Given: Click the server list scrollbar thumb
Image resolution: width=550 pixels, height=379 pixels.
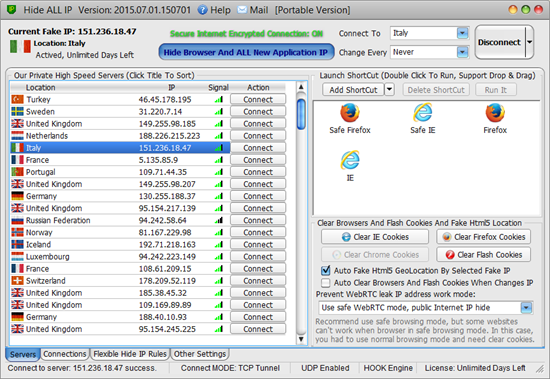Looking at the screenshot, I should (x=301, y=114).
